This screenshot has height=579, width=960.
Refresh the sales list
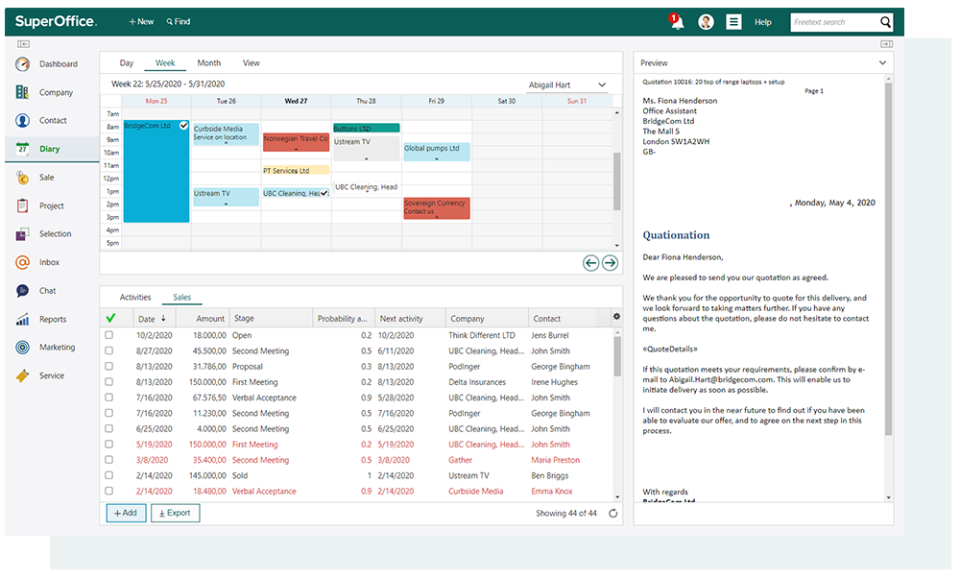tap(613, 513)
